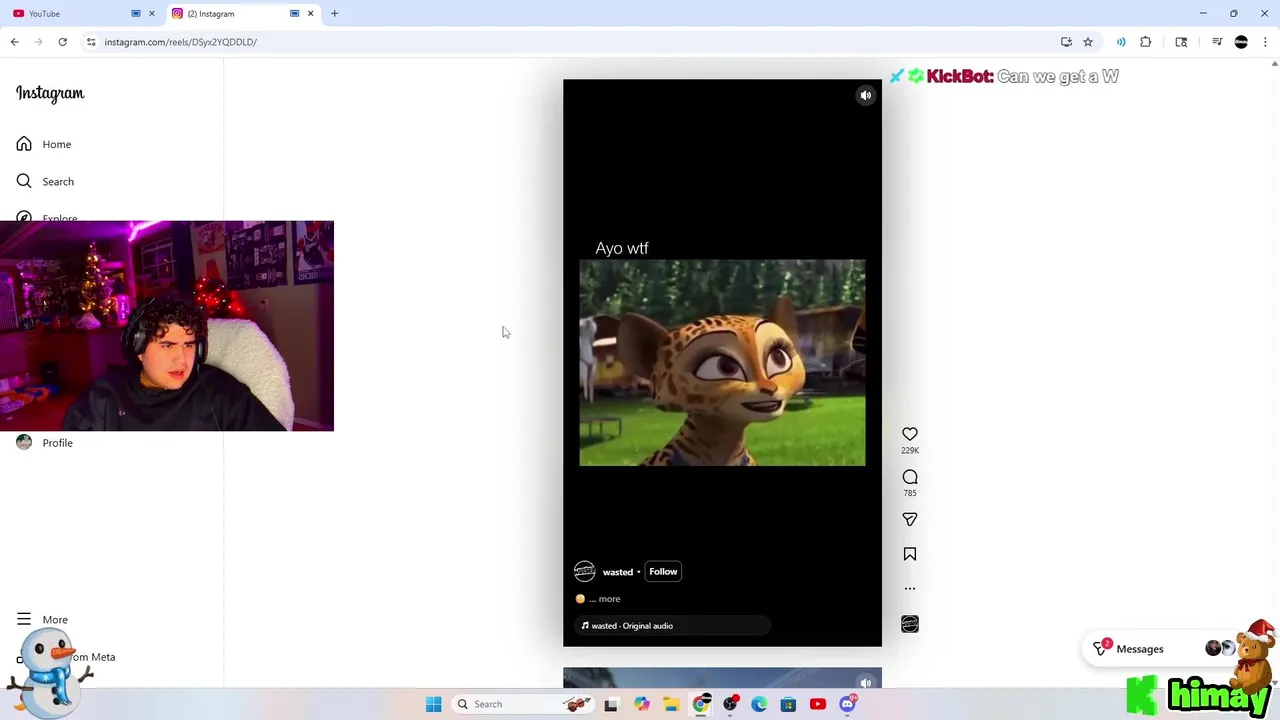Close the Instagram tab
This screenshot has height=720, width=1280.
(x=310, y=13)
